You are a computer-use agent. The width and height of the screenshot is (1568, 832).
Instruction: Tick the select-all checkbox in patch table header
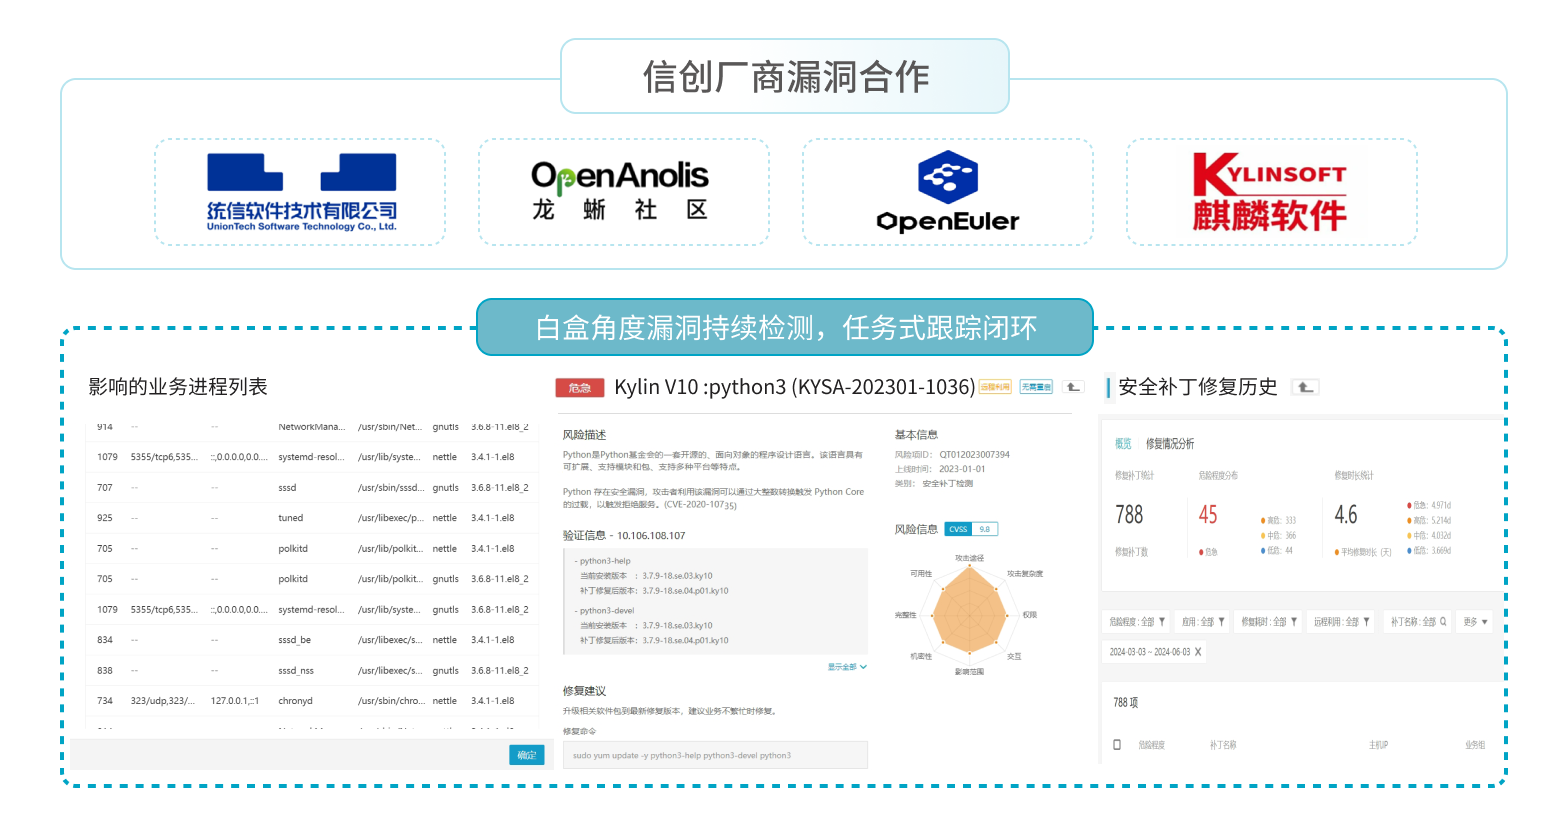(1117, 745)
